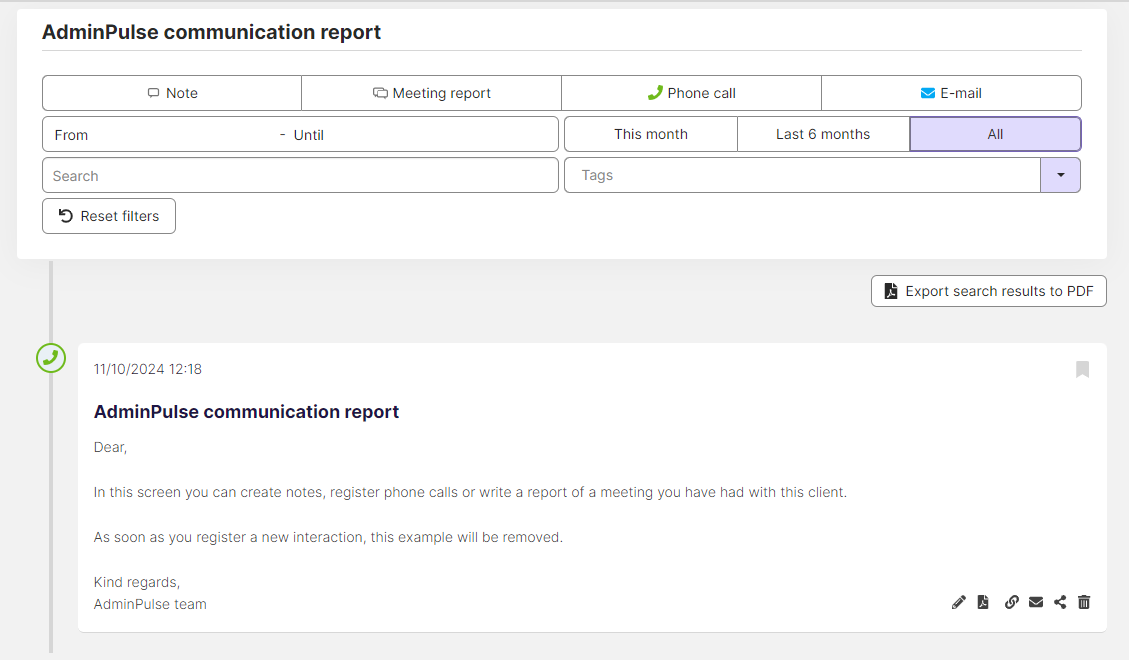This screenshot has height=660, width=1129.
Task: Click the 11/10/2024 12:18 timestamp
Action: coord(148,369)
